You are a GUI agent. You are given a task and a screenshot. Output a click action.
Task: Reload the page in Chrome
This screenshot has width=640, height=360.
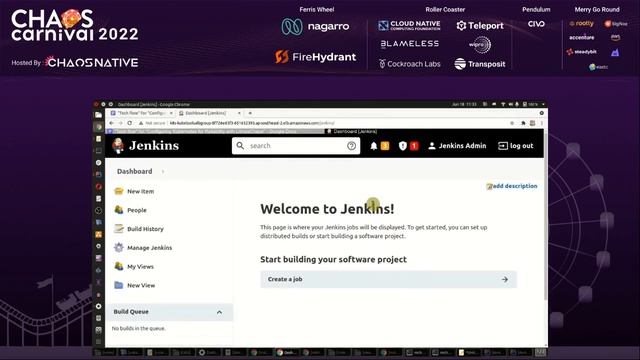tap(130, 123)
